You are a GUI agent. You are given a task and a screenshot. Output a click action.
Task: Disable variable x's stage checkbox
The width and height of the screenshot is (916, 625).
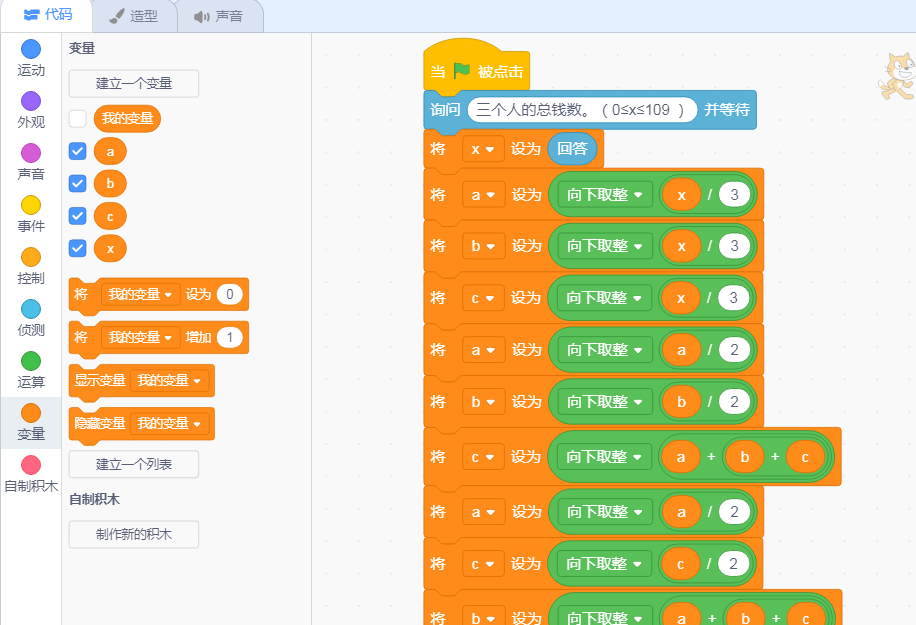77,248
